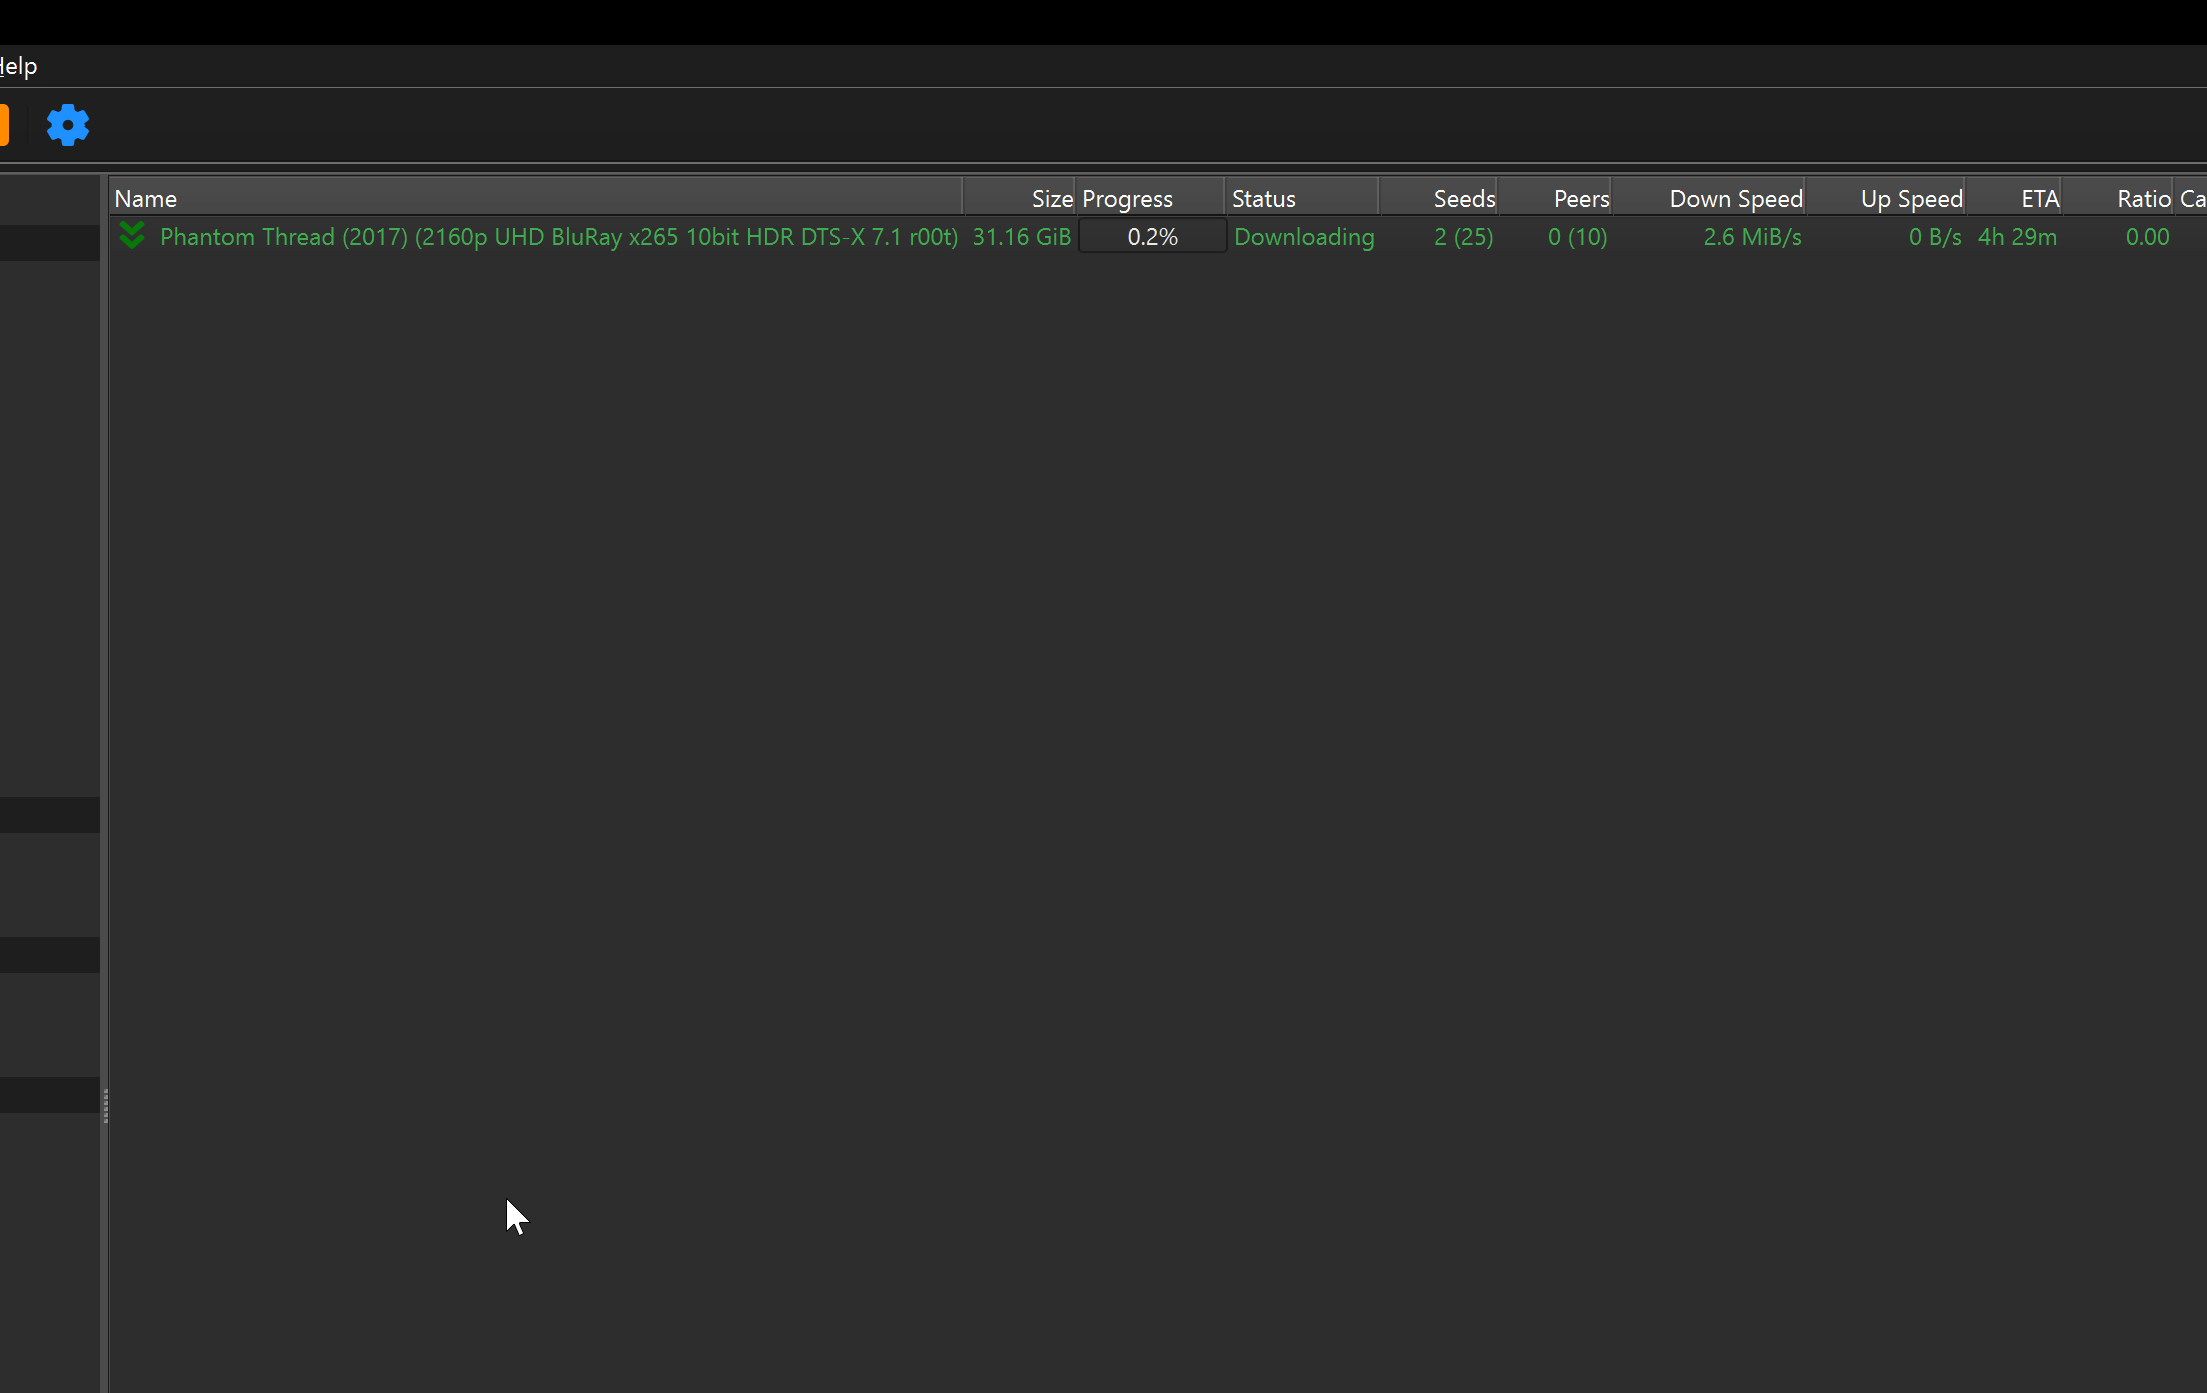Viewport: 2207px width, 1393px height.
Task: Click the 2.6 MiB/s download speed cell
Action: pyautogui.click(x=1752, y=237)
